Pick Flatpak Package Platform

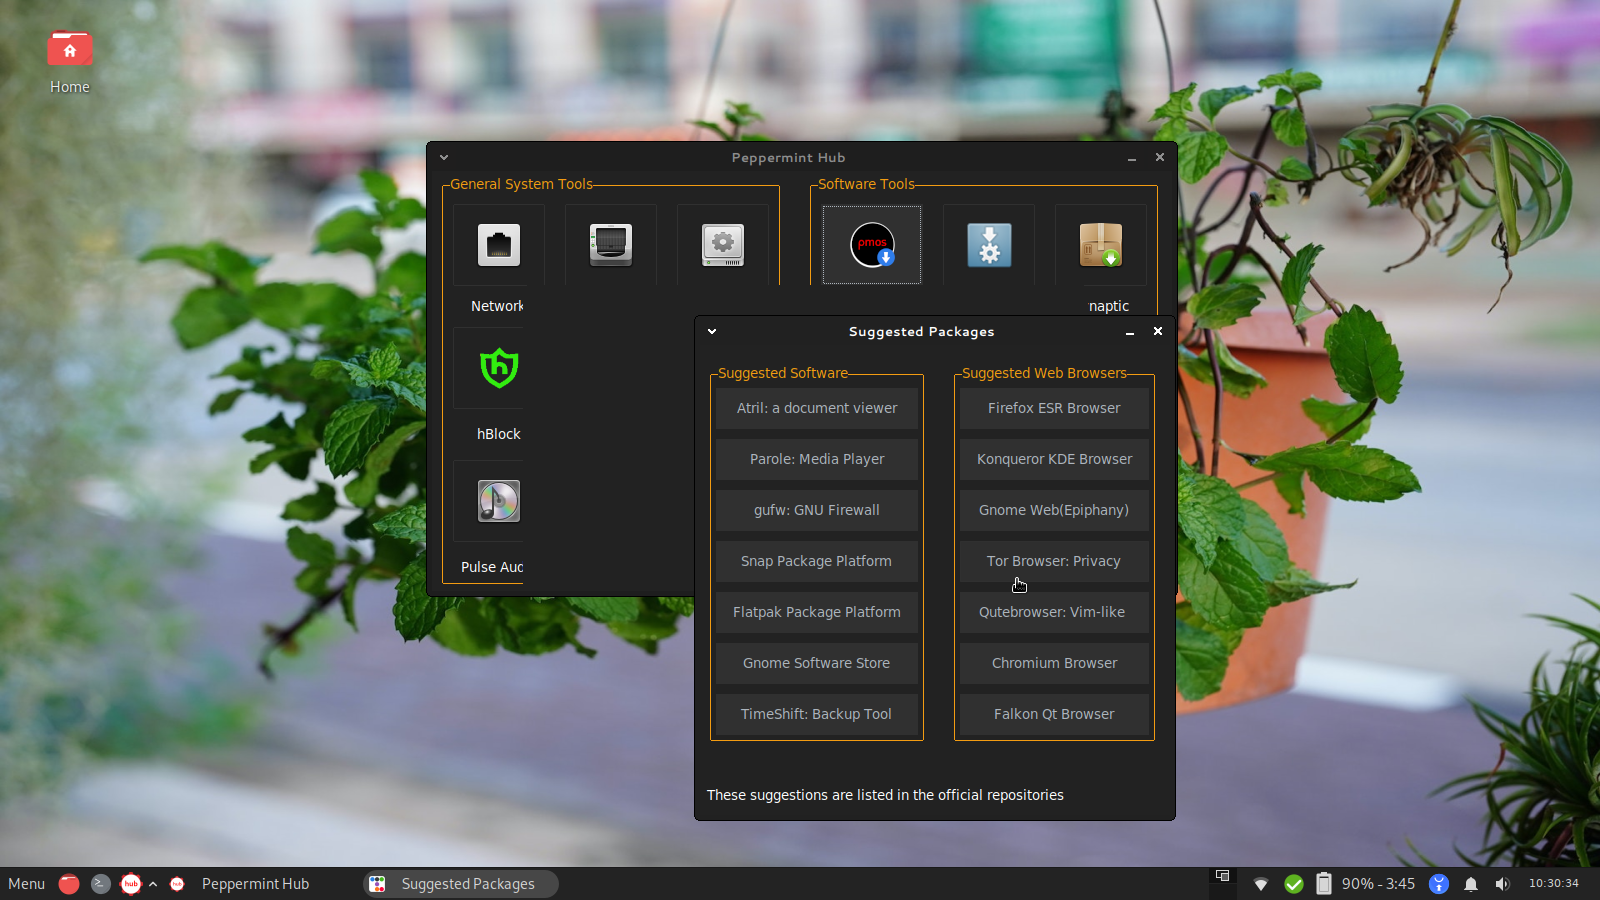817,612
